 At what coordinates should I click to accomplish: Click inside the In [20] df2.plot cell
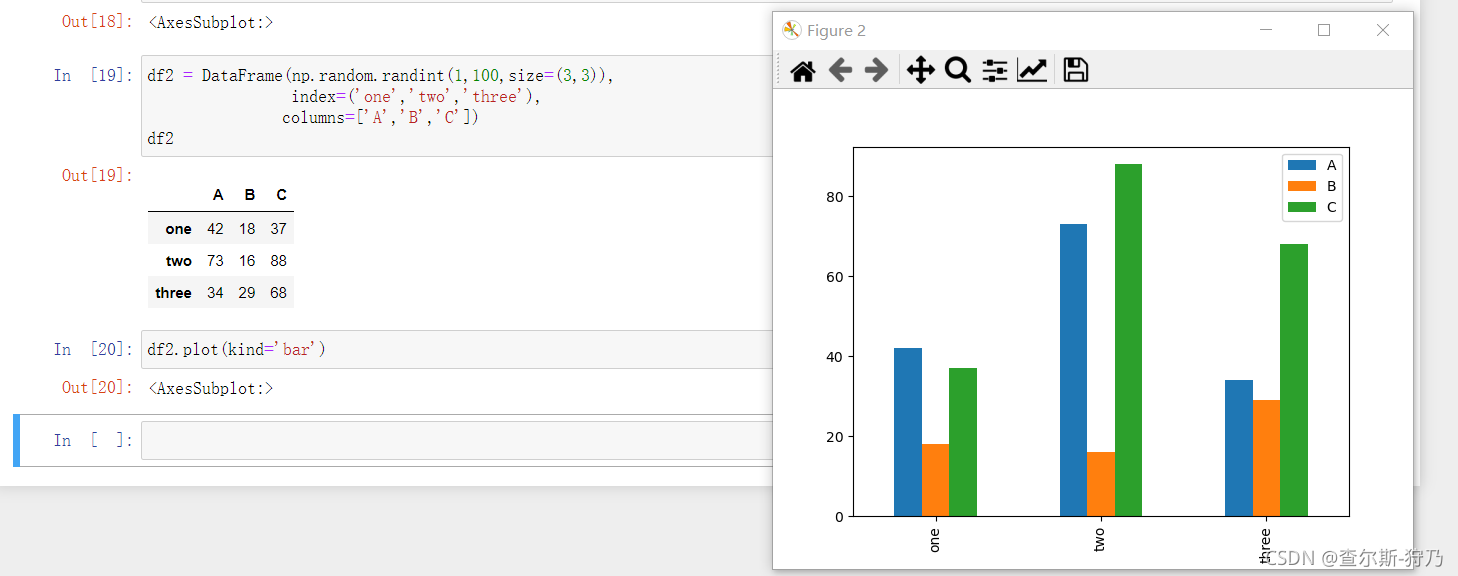pos(458,349)
